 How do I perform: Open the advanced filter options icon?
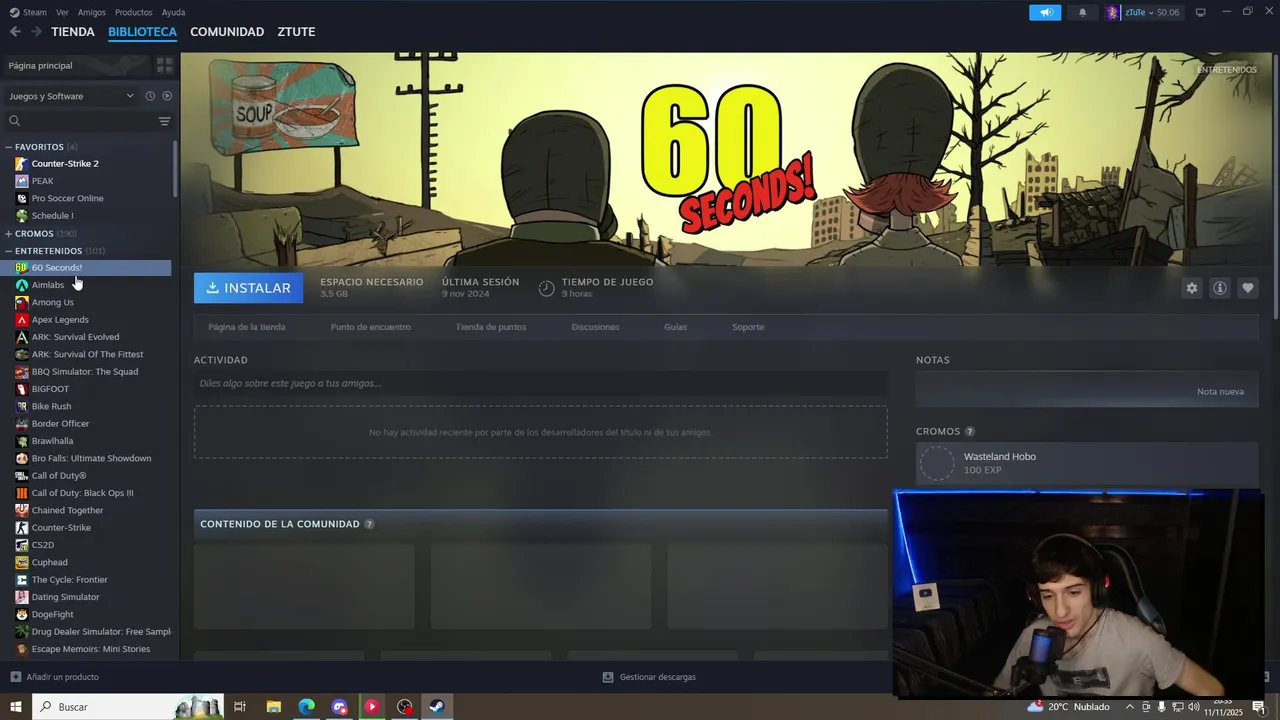pyautogui.click(x=165, y=121)
